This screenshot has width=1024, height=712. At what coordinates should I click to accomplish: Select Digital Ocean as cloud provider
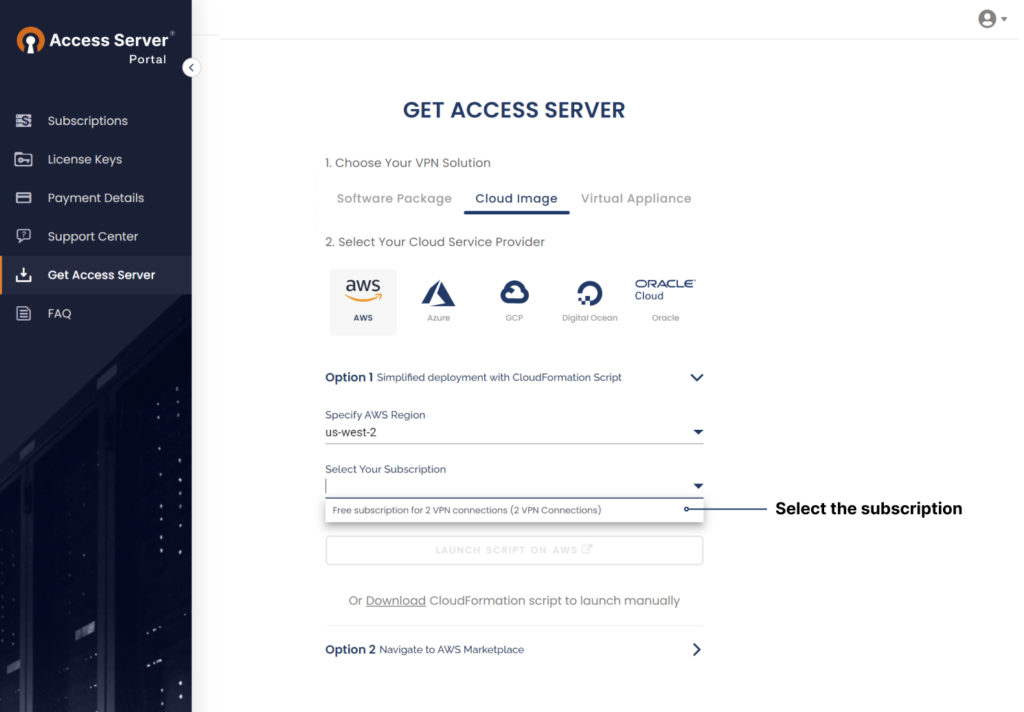(590, 302)
